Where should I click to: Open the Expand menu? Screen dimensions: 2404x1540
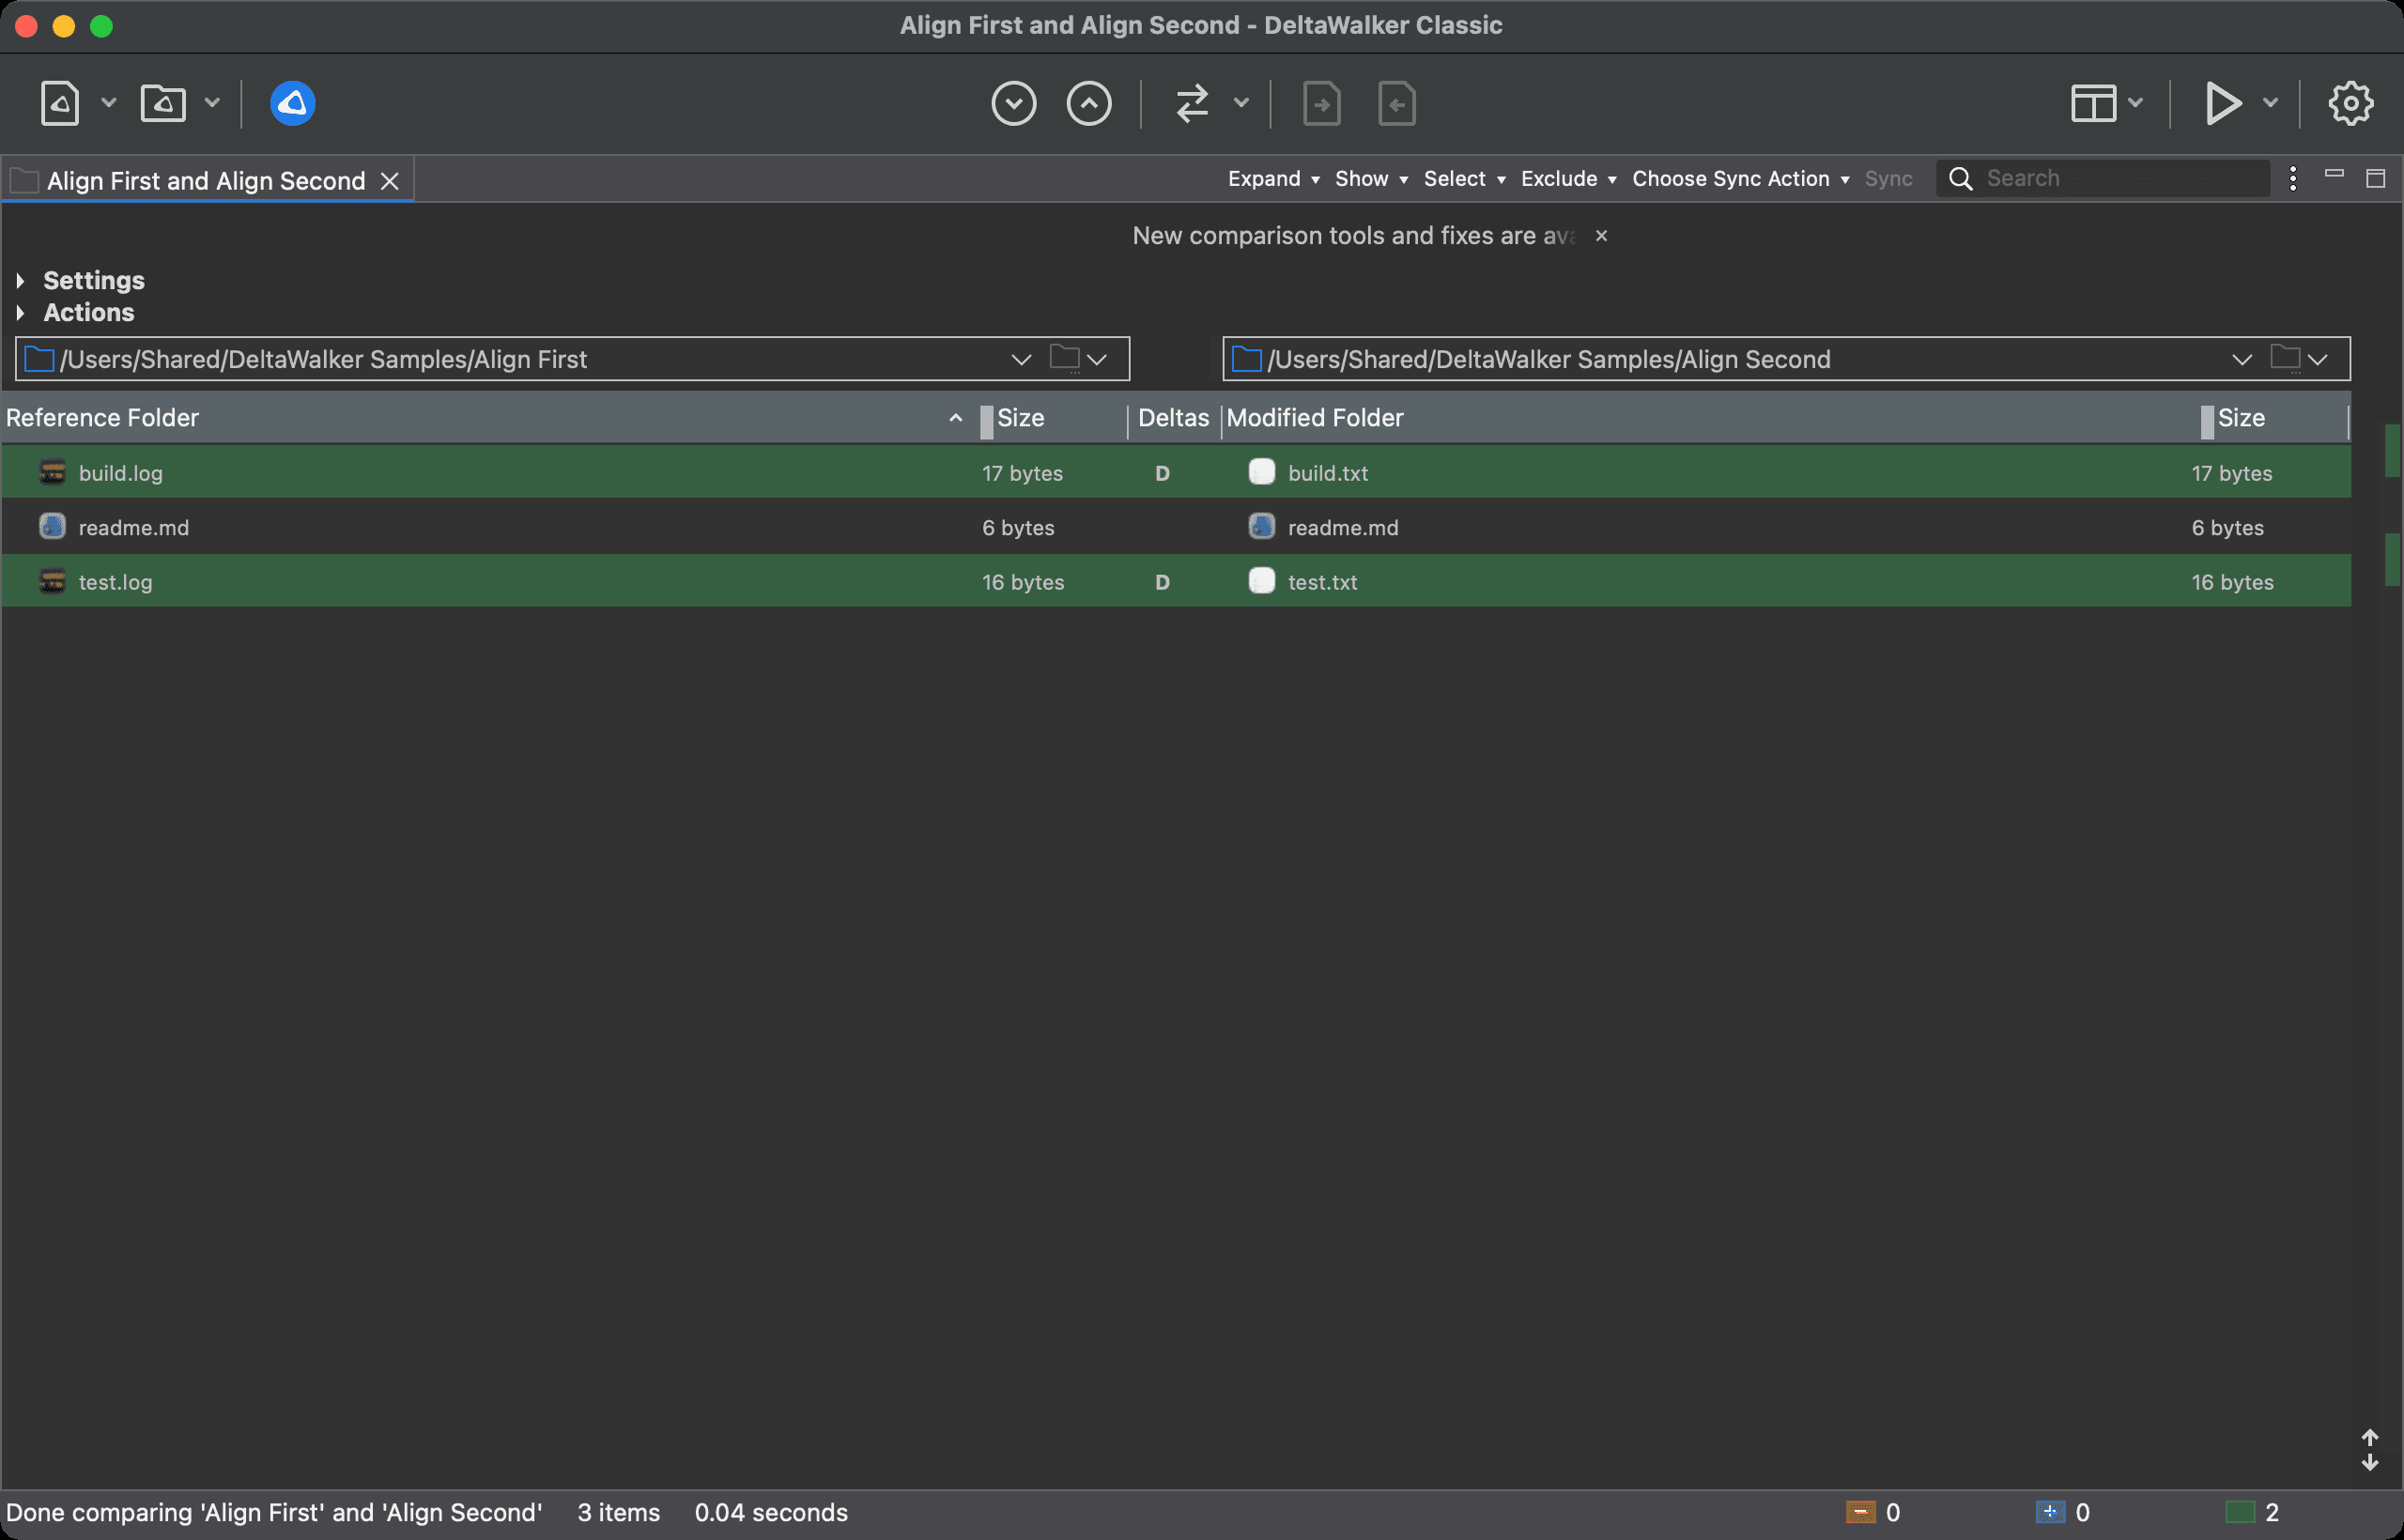pos(1274,179)
